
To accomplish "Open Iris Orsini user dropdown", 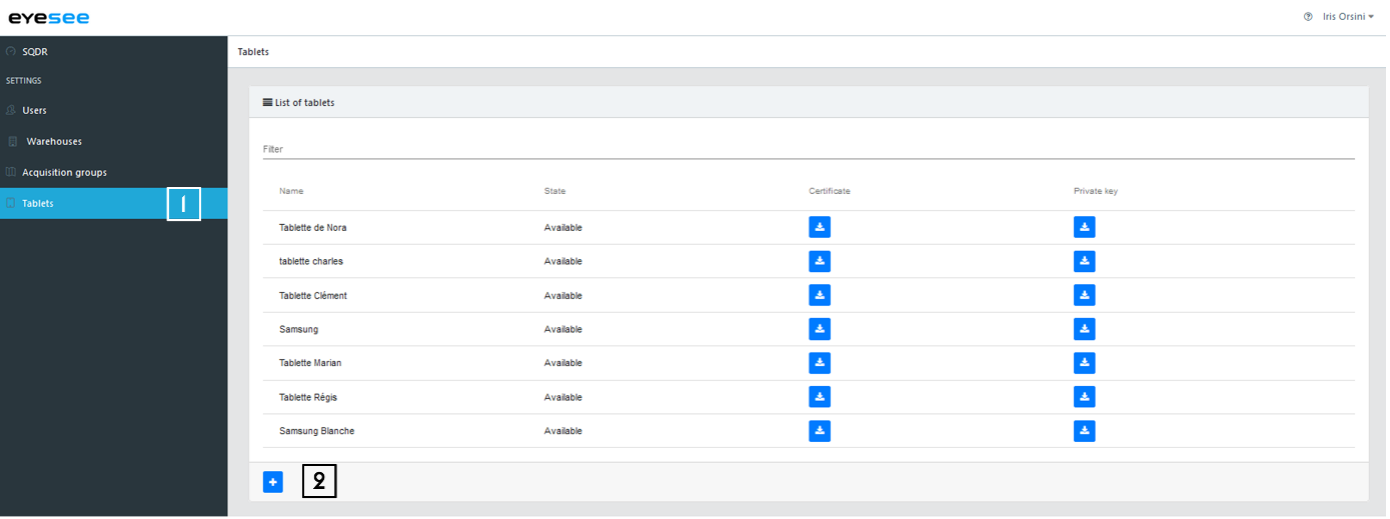I will (1349, 17).
